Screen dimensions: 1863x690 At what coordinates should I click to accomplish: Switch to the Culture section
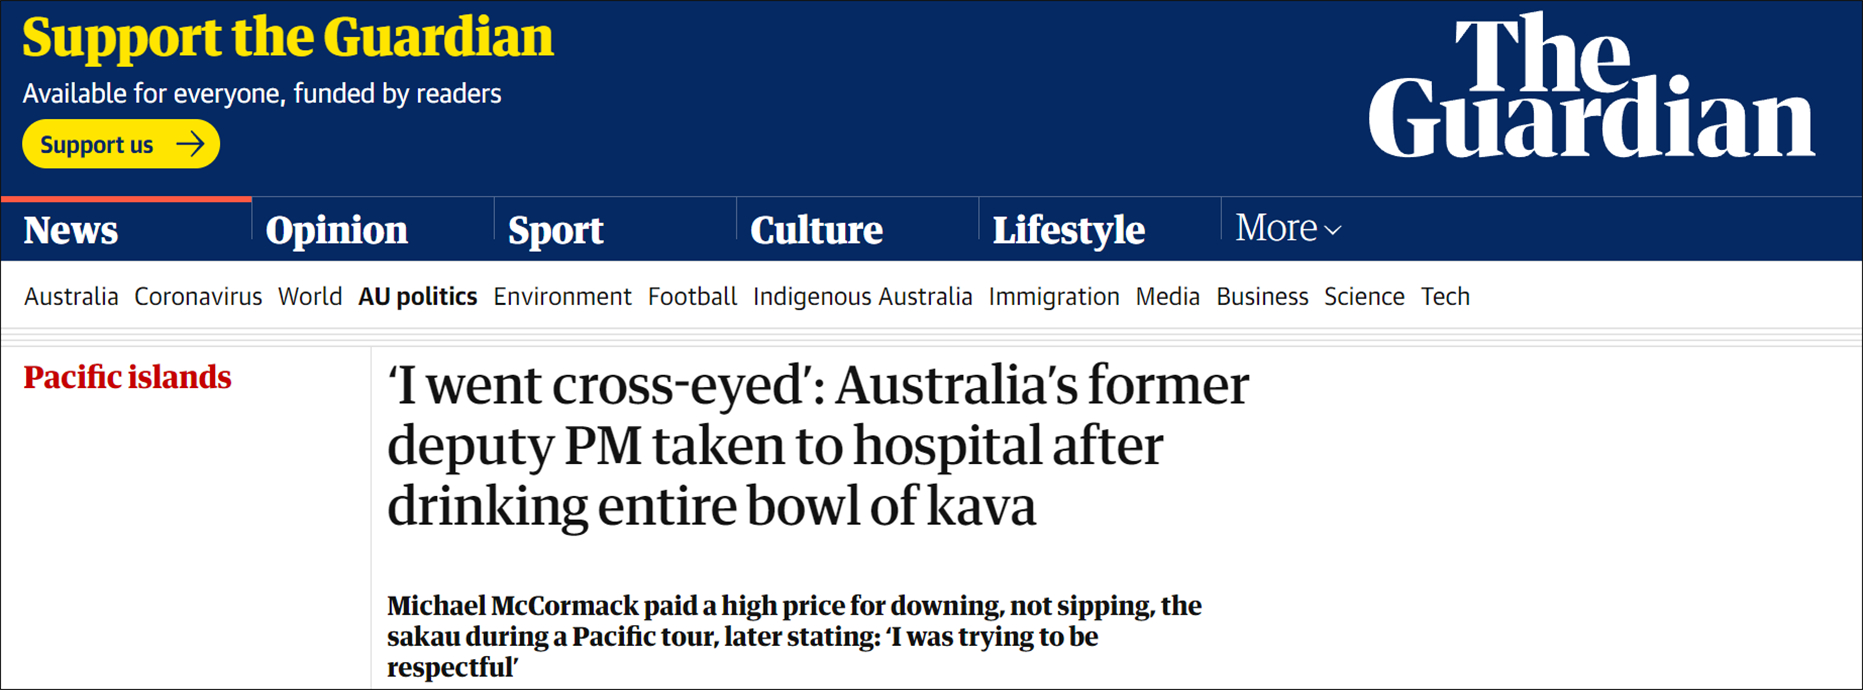click(x=816, y=231)
